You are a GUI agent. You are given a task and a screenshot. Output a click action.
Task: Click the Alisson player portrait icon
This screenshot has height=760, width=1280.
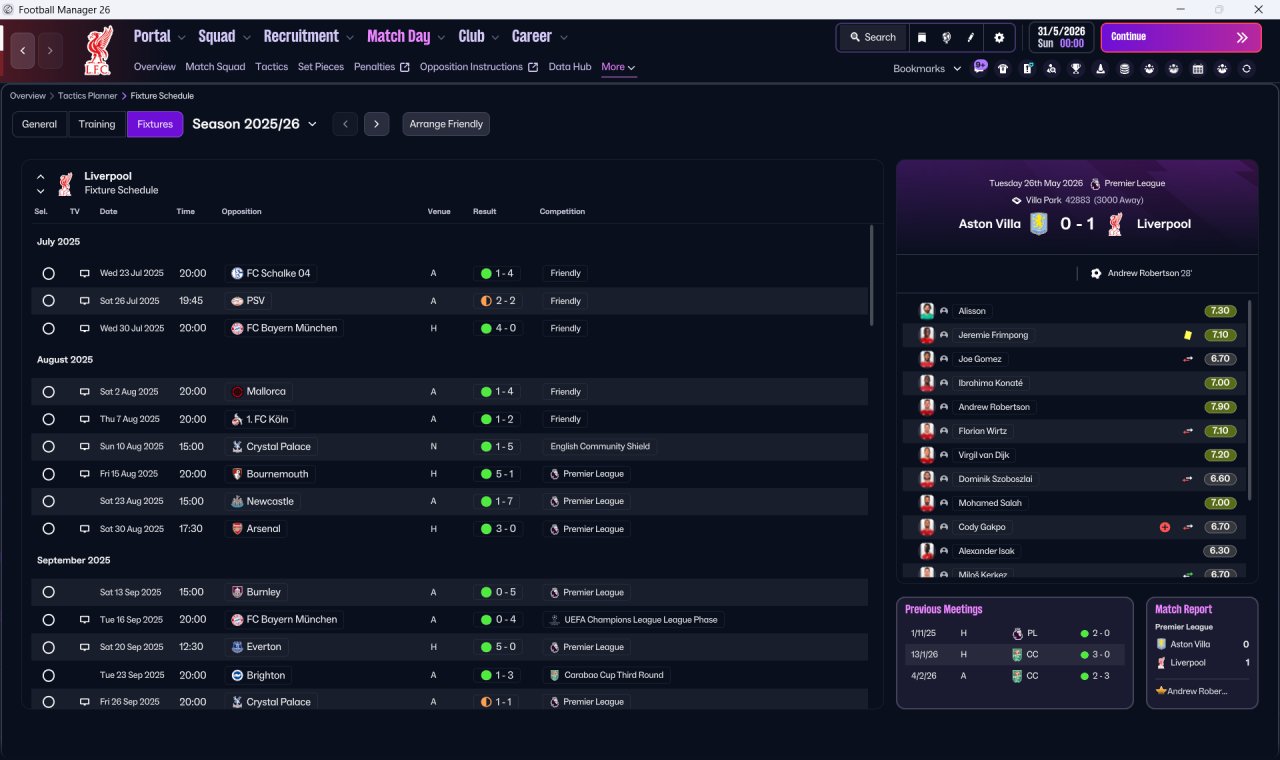click(927, 311)
